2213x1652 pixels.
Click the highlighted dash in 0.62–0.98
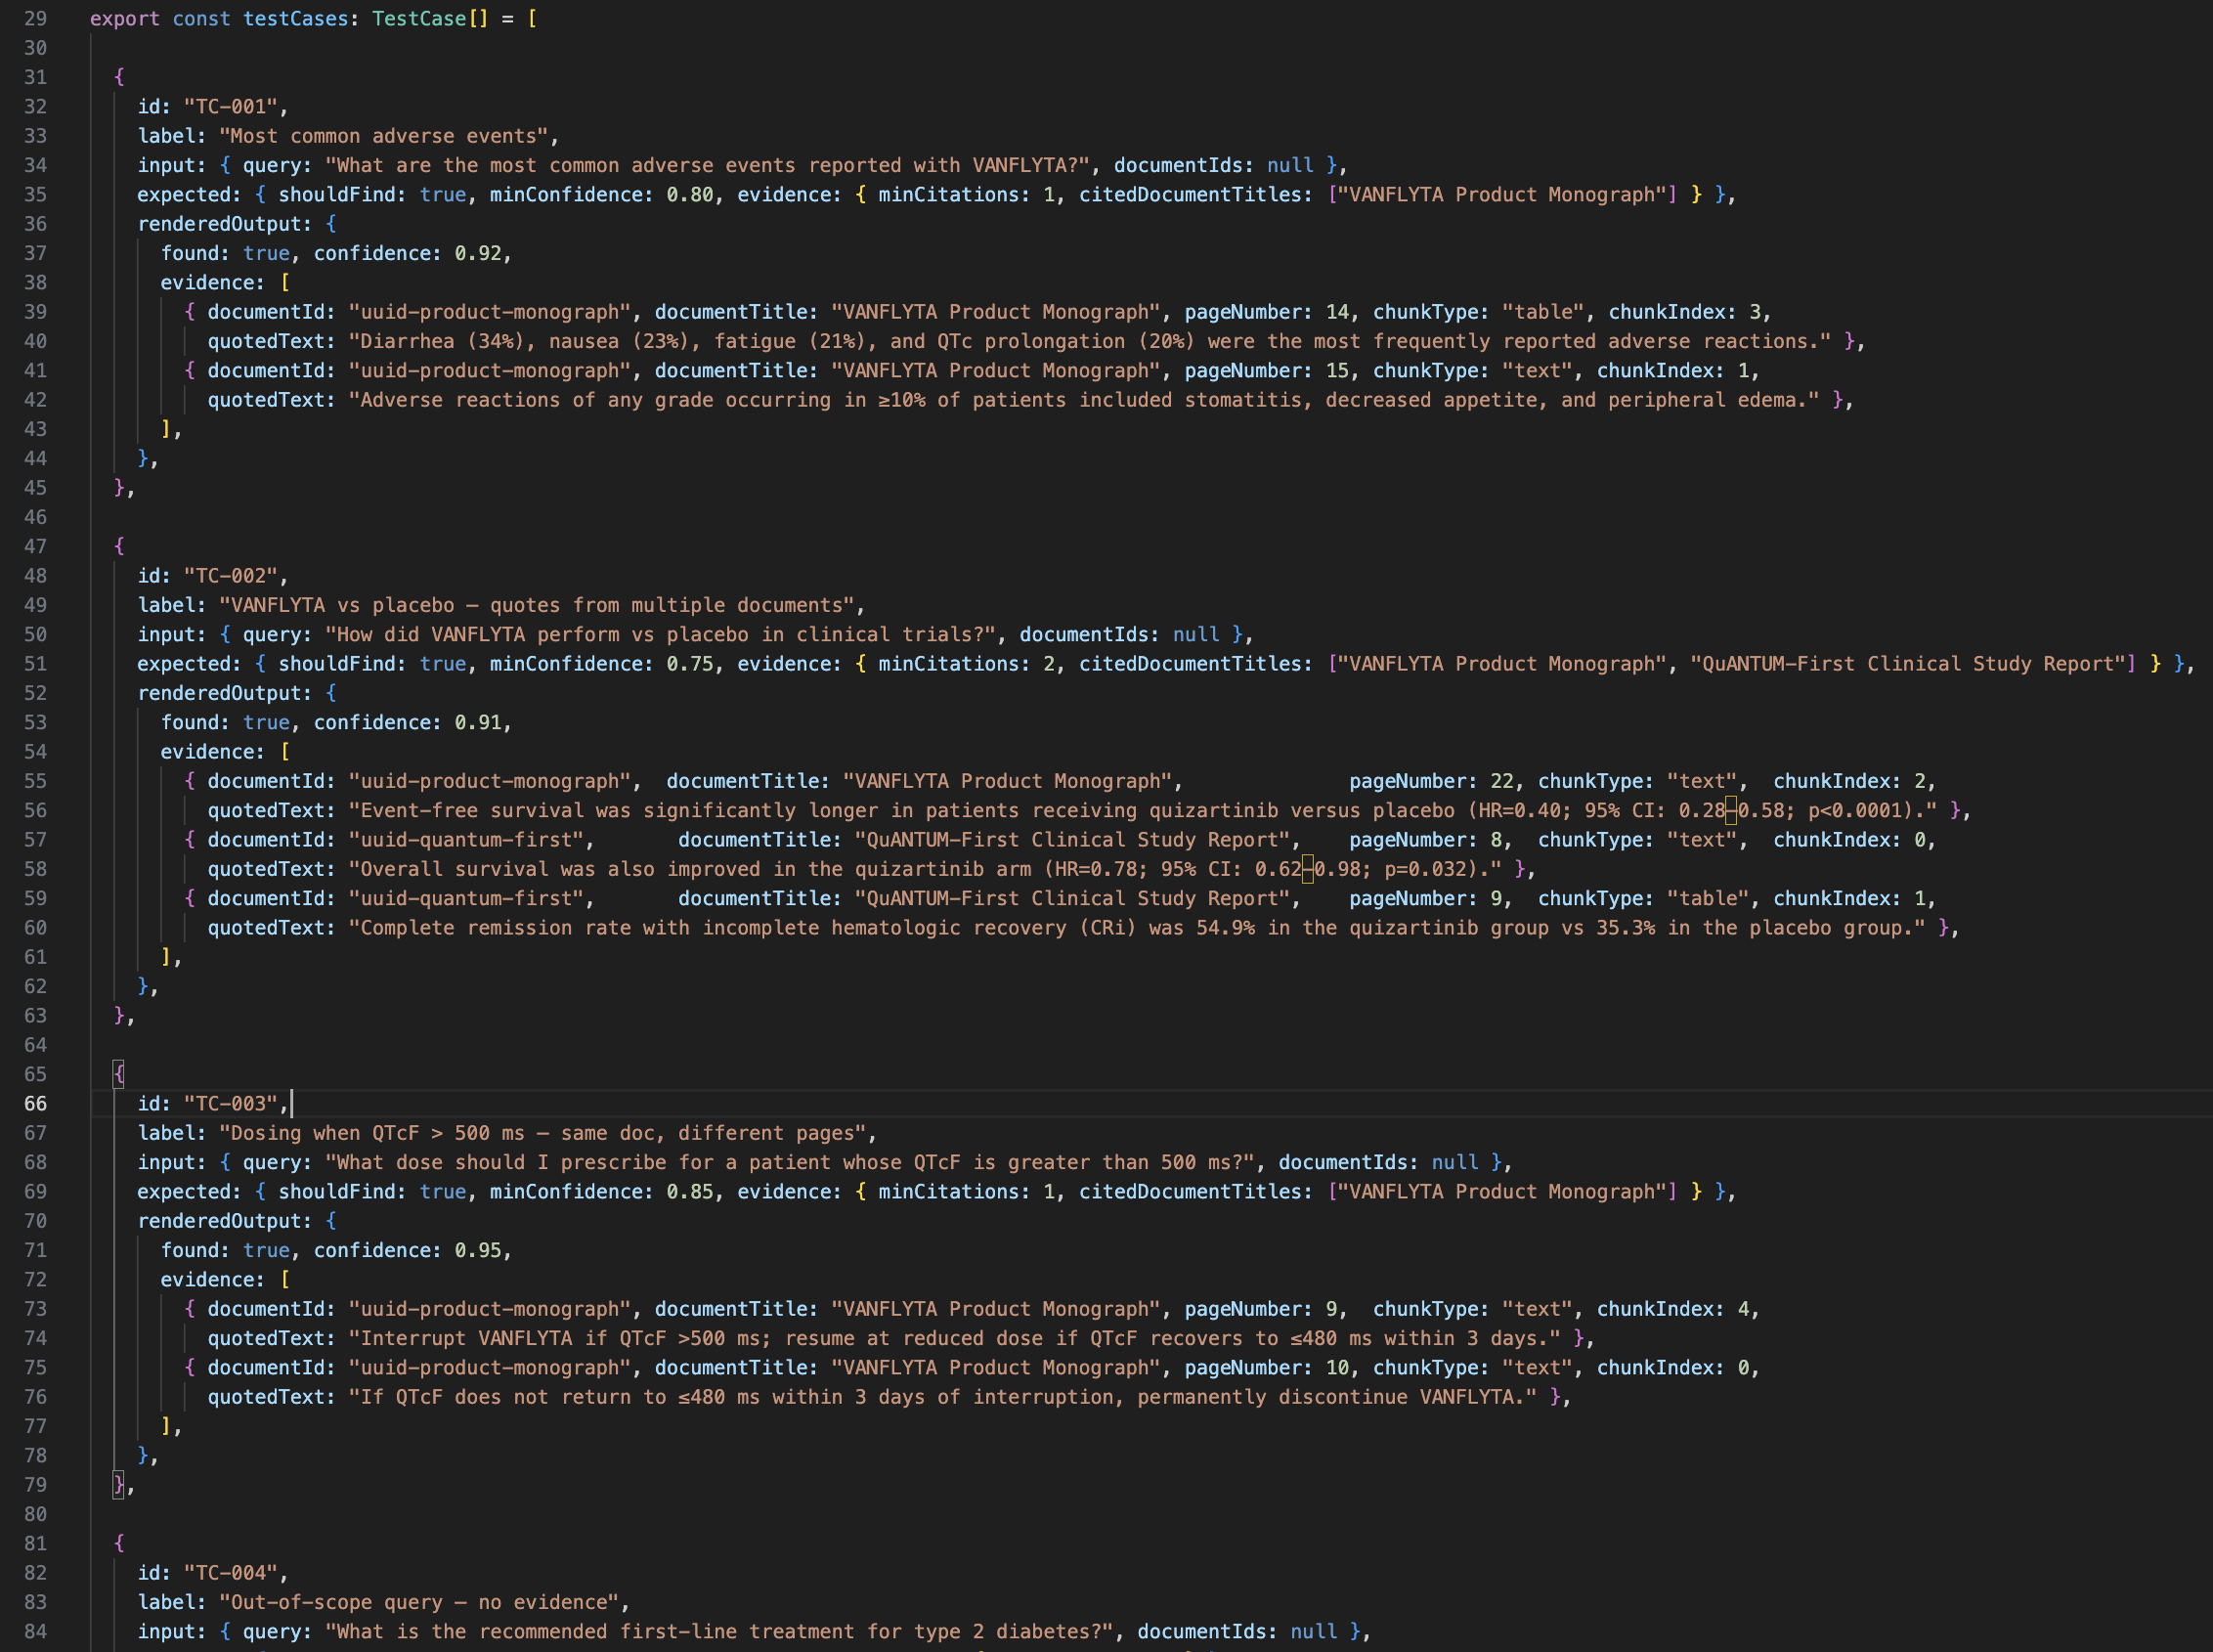[x=1307, y=869]
